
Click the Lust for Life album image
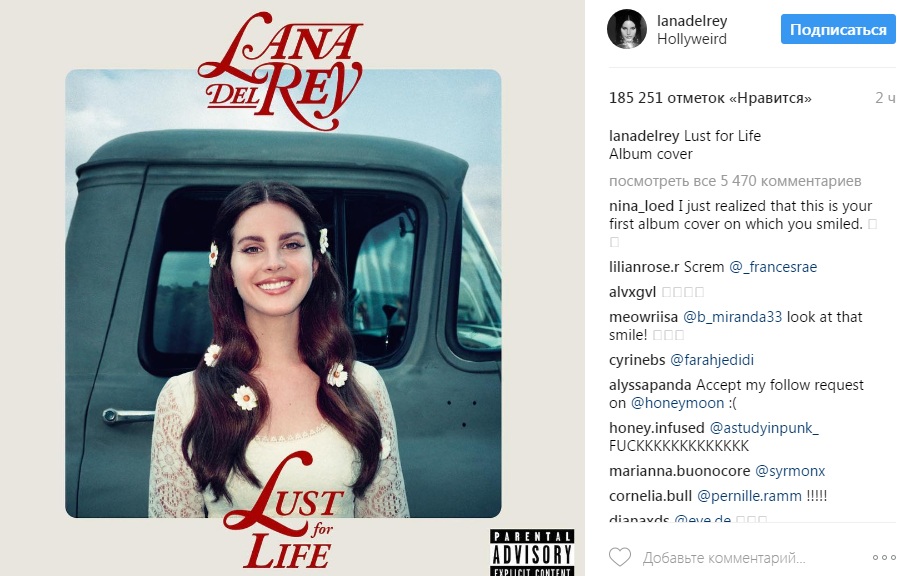coord(292,288)
